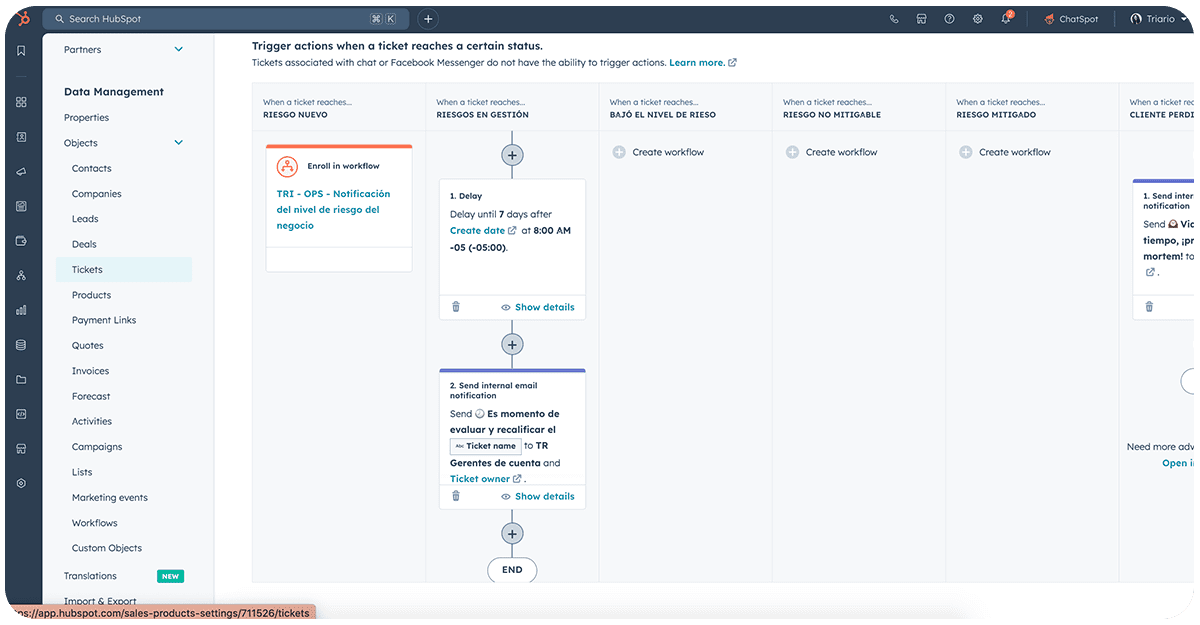
Task: Select Forecast under Objects
Action: pyautogui.click(x=91, y=396)
